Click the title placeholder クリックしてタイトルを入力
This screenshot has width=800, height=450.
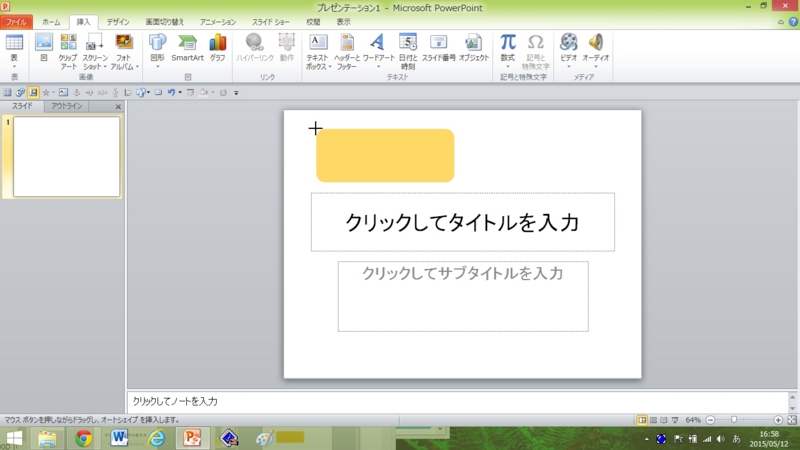(463, 222)
